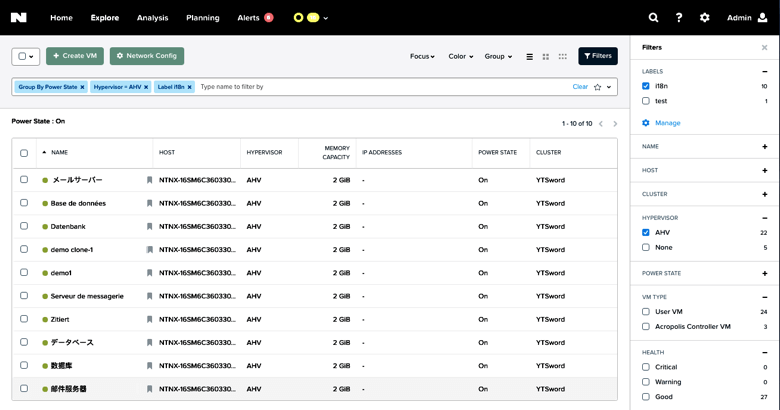Screen dimensions: 780x410
Task: Open the Focus dropdown
Action: 422,57
